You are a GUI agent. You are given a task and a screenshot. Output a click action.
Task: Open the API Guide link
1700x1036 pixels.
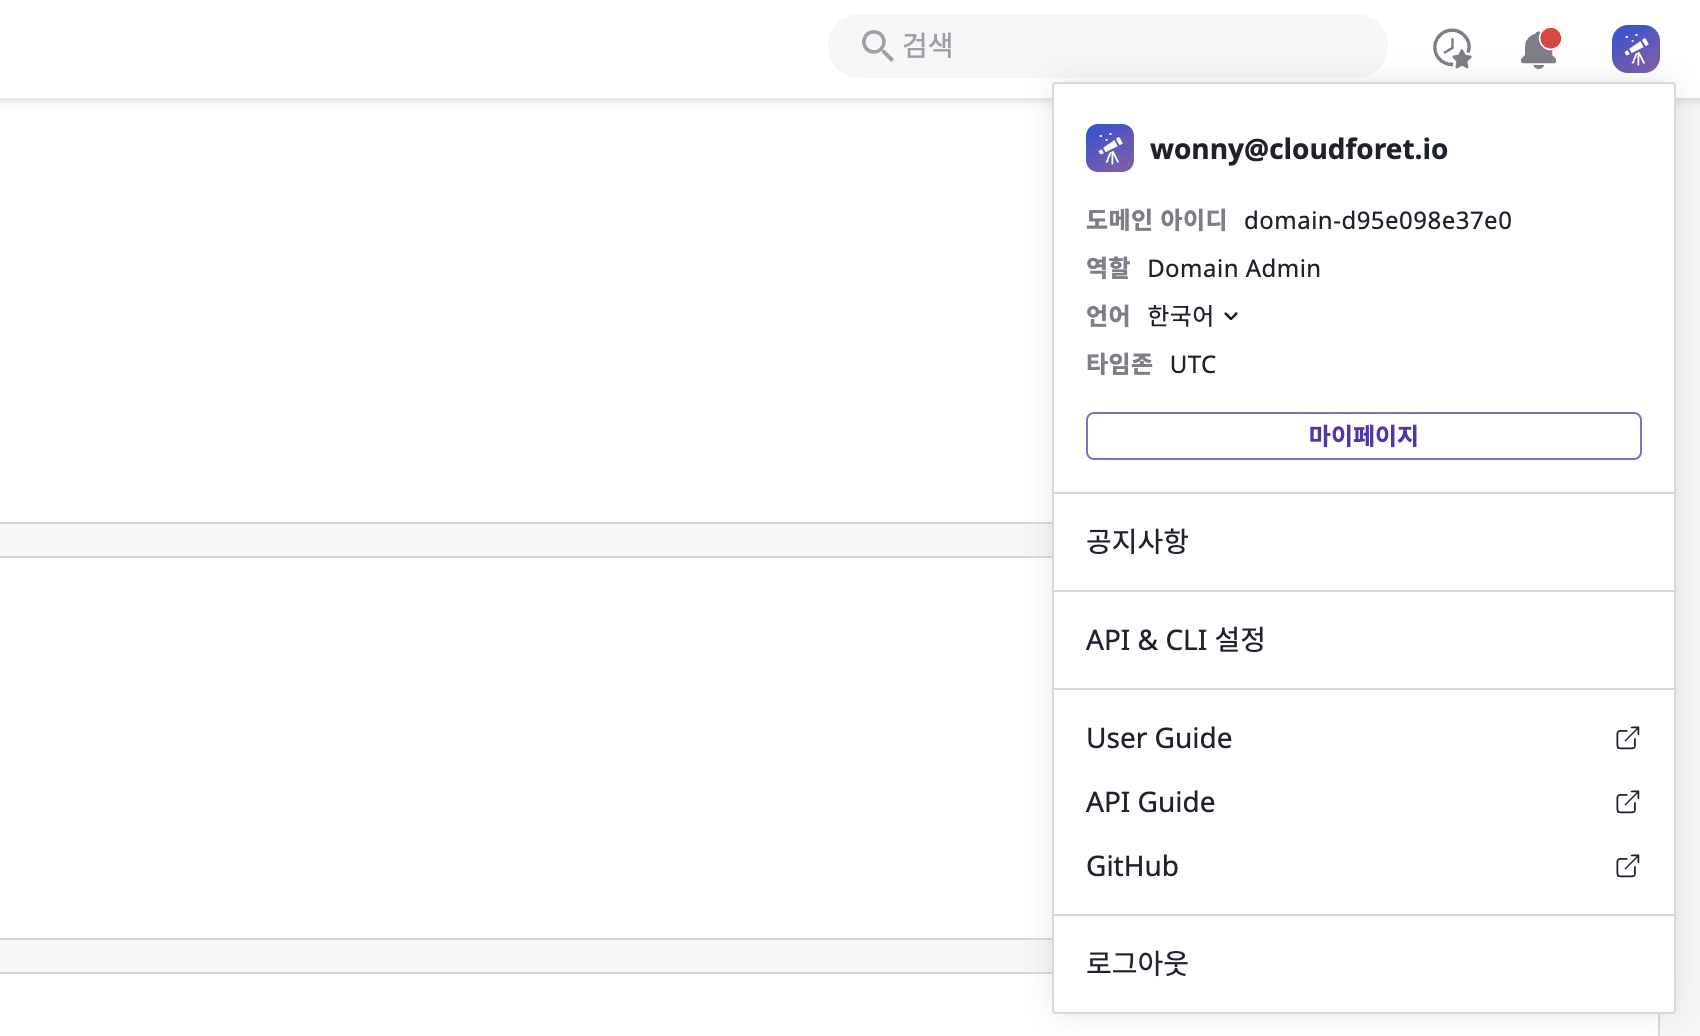tap(1364, 802)
